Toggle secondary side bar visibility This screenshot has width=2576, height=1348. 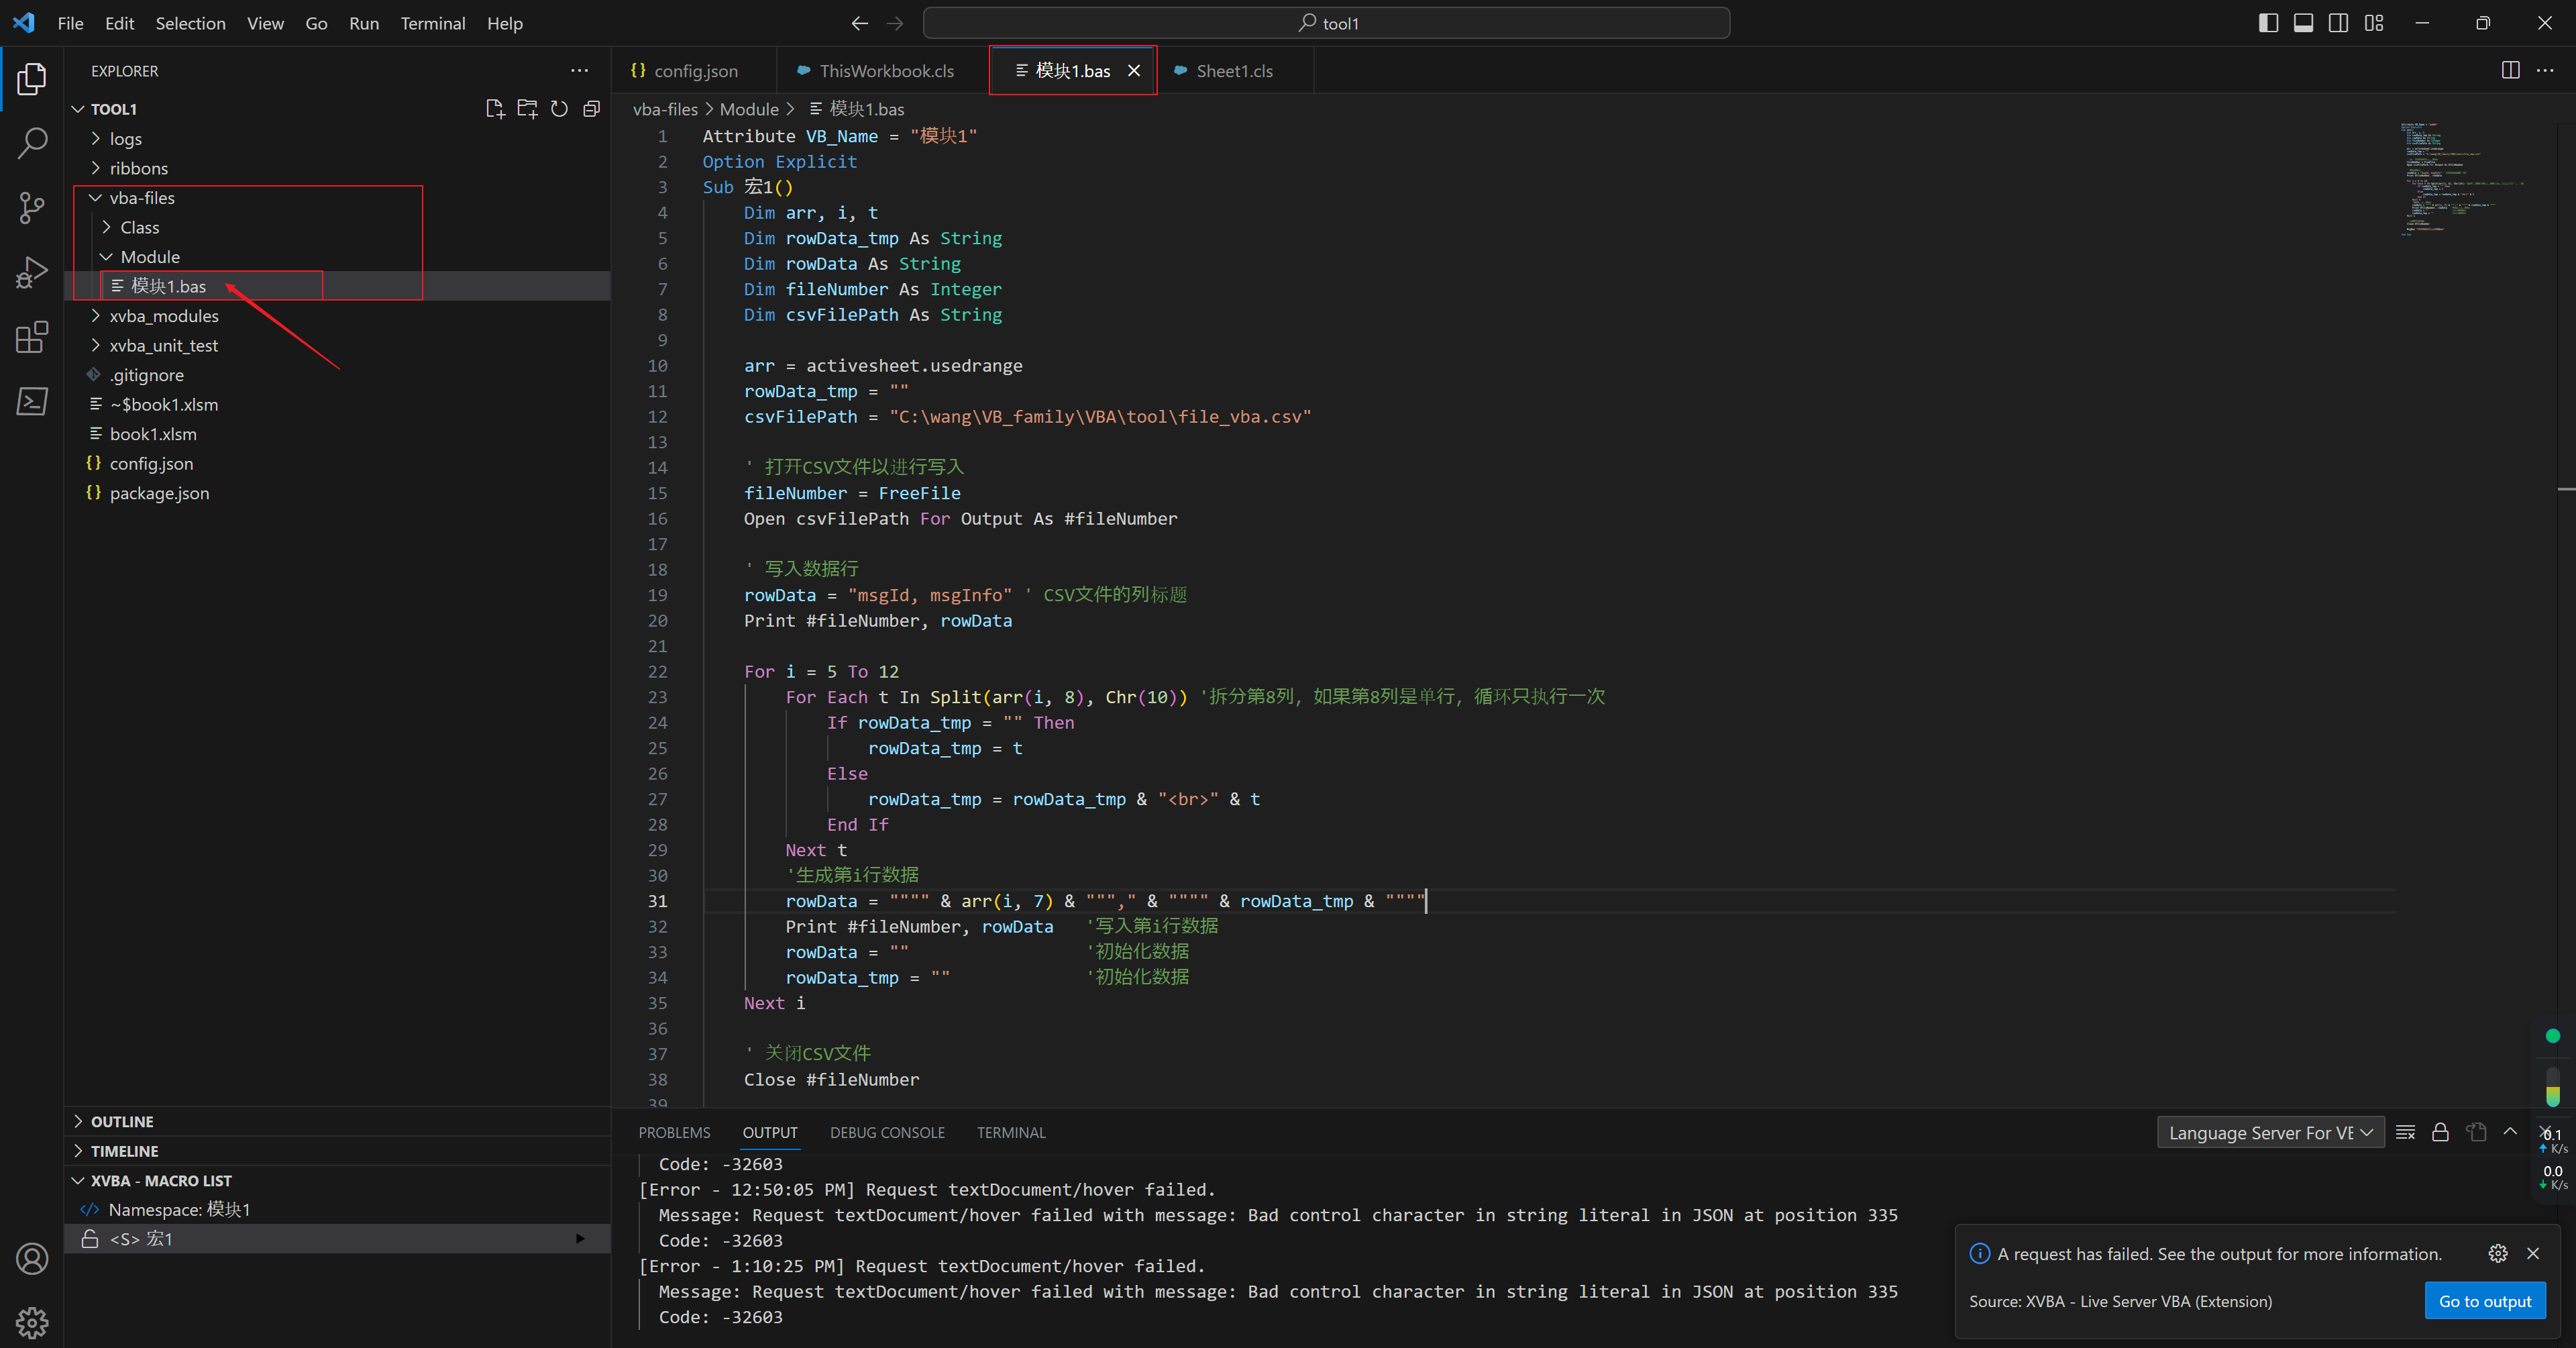coord(2338,23)
